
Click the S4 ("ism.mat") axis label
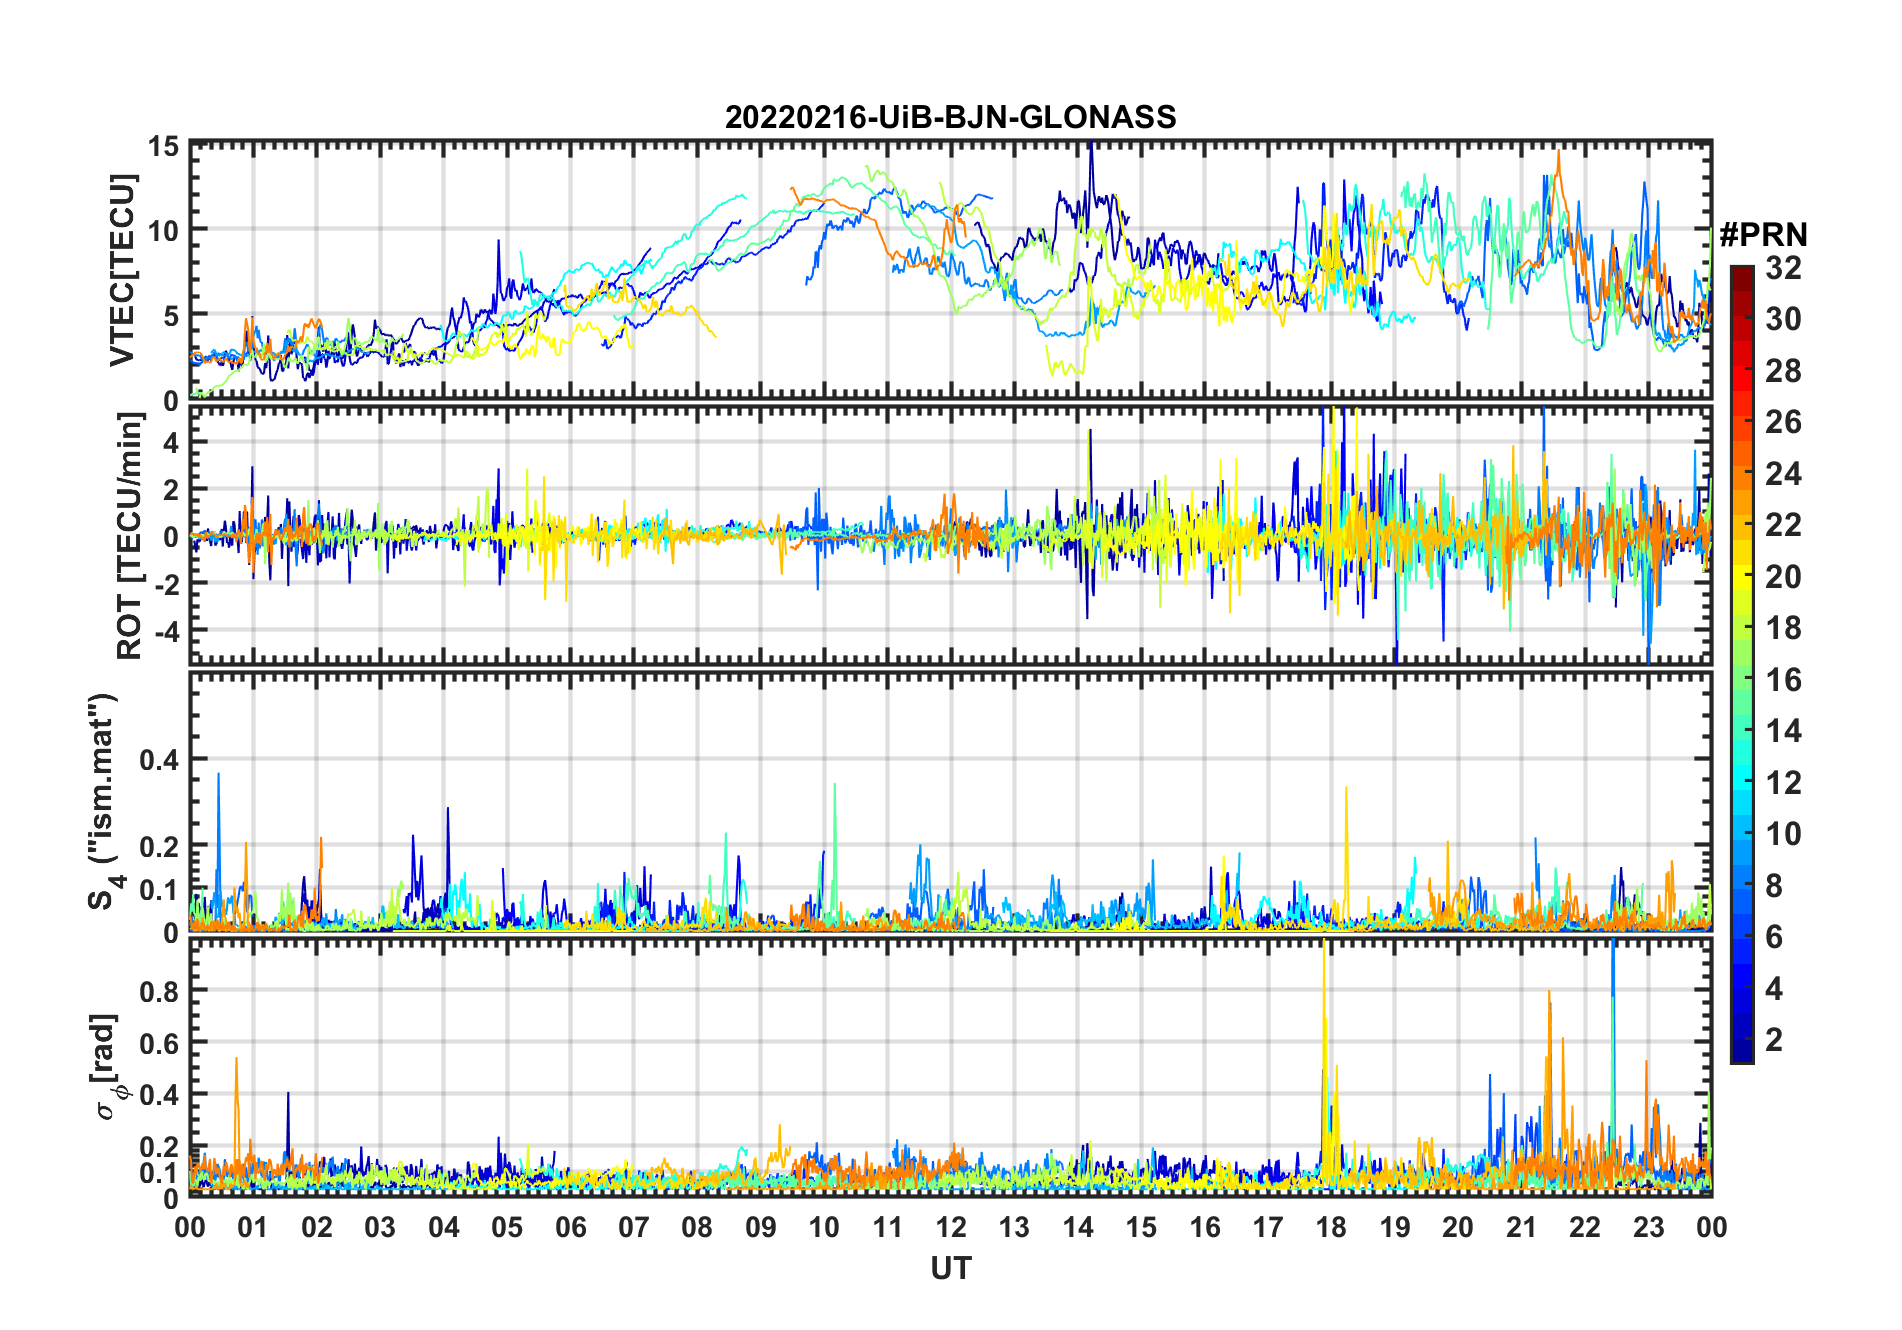103,801
